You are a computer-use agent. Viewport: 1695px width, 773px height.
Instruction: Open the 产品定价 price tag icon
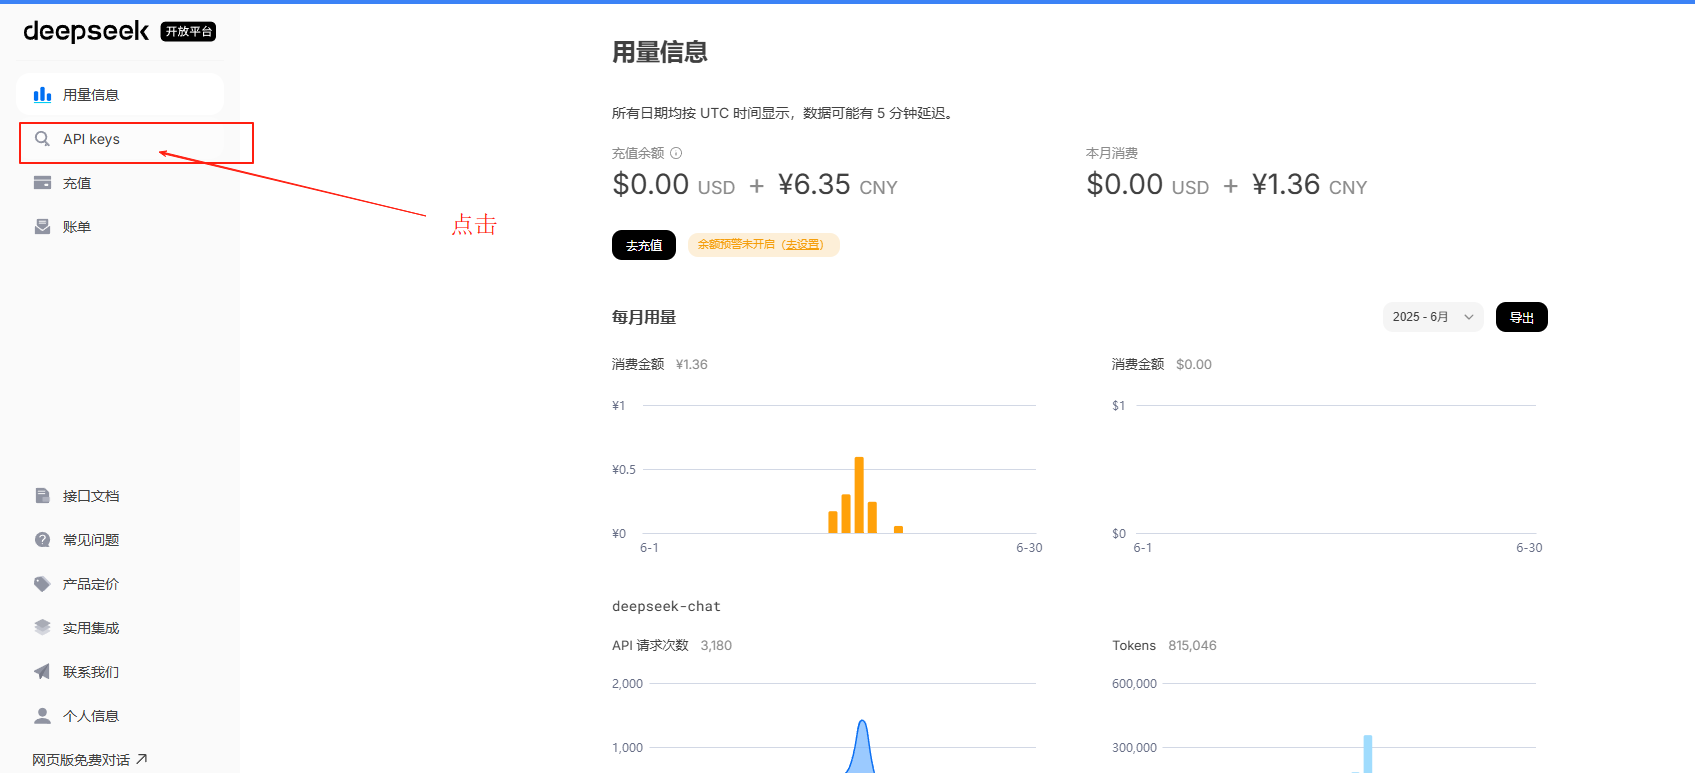tap(42, 584)
